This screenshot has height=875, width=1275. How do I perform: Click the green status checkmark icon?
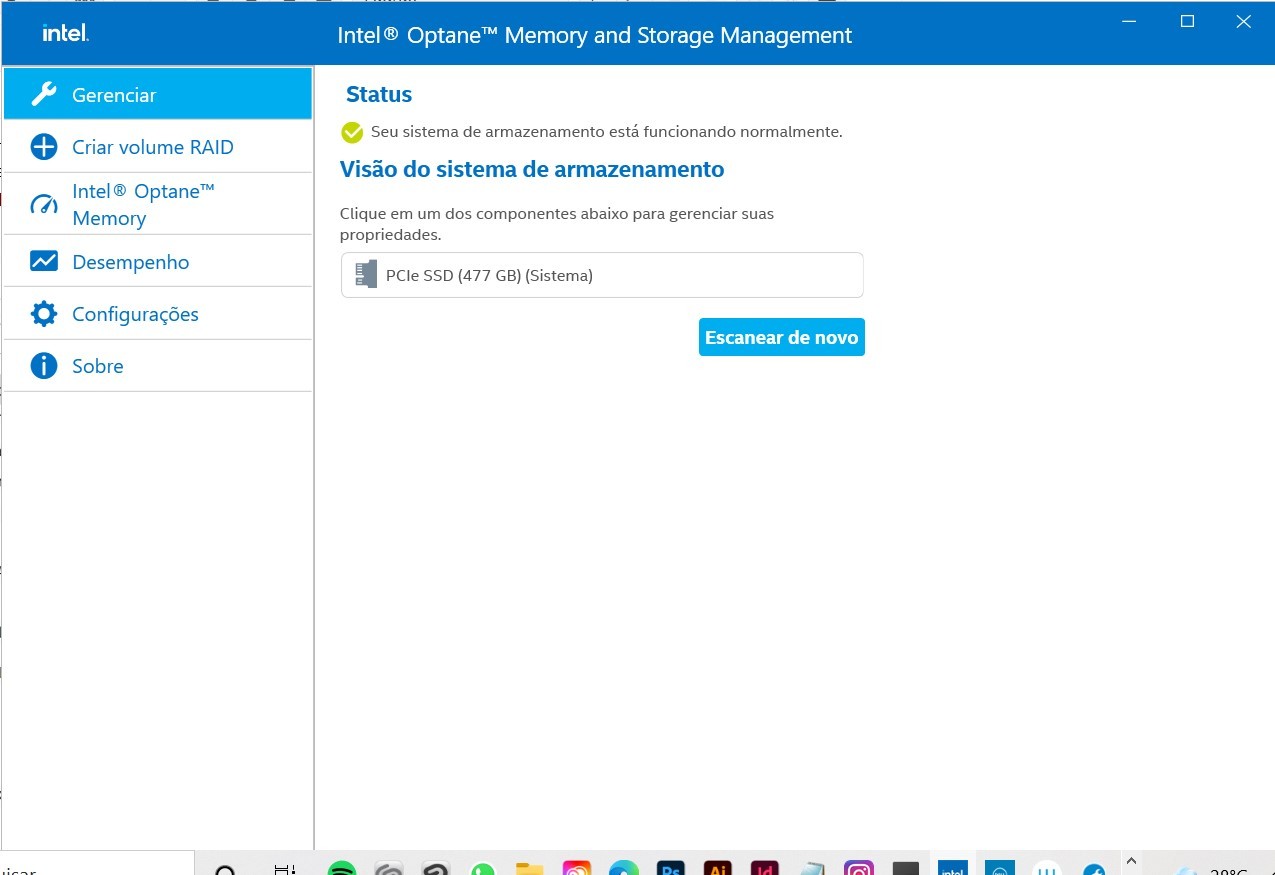(351, 132)
